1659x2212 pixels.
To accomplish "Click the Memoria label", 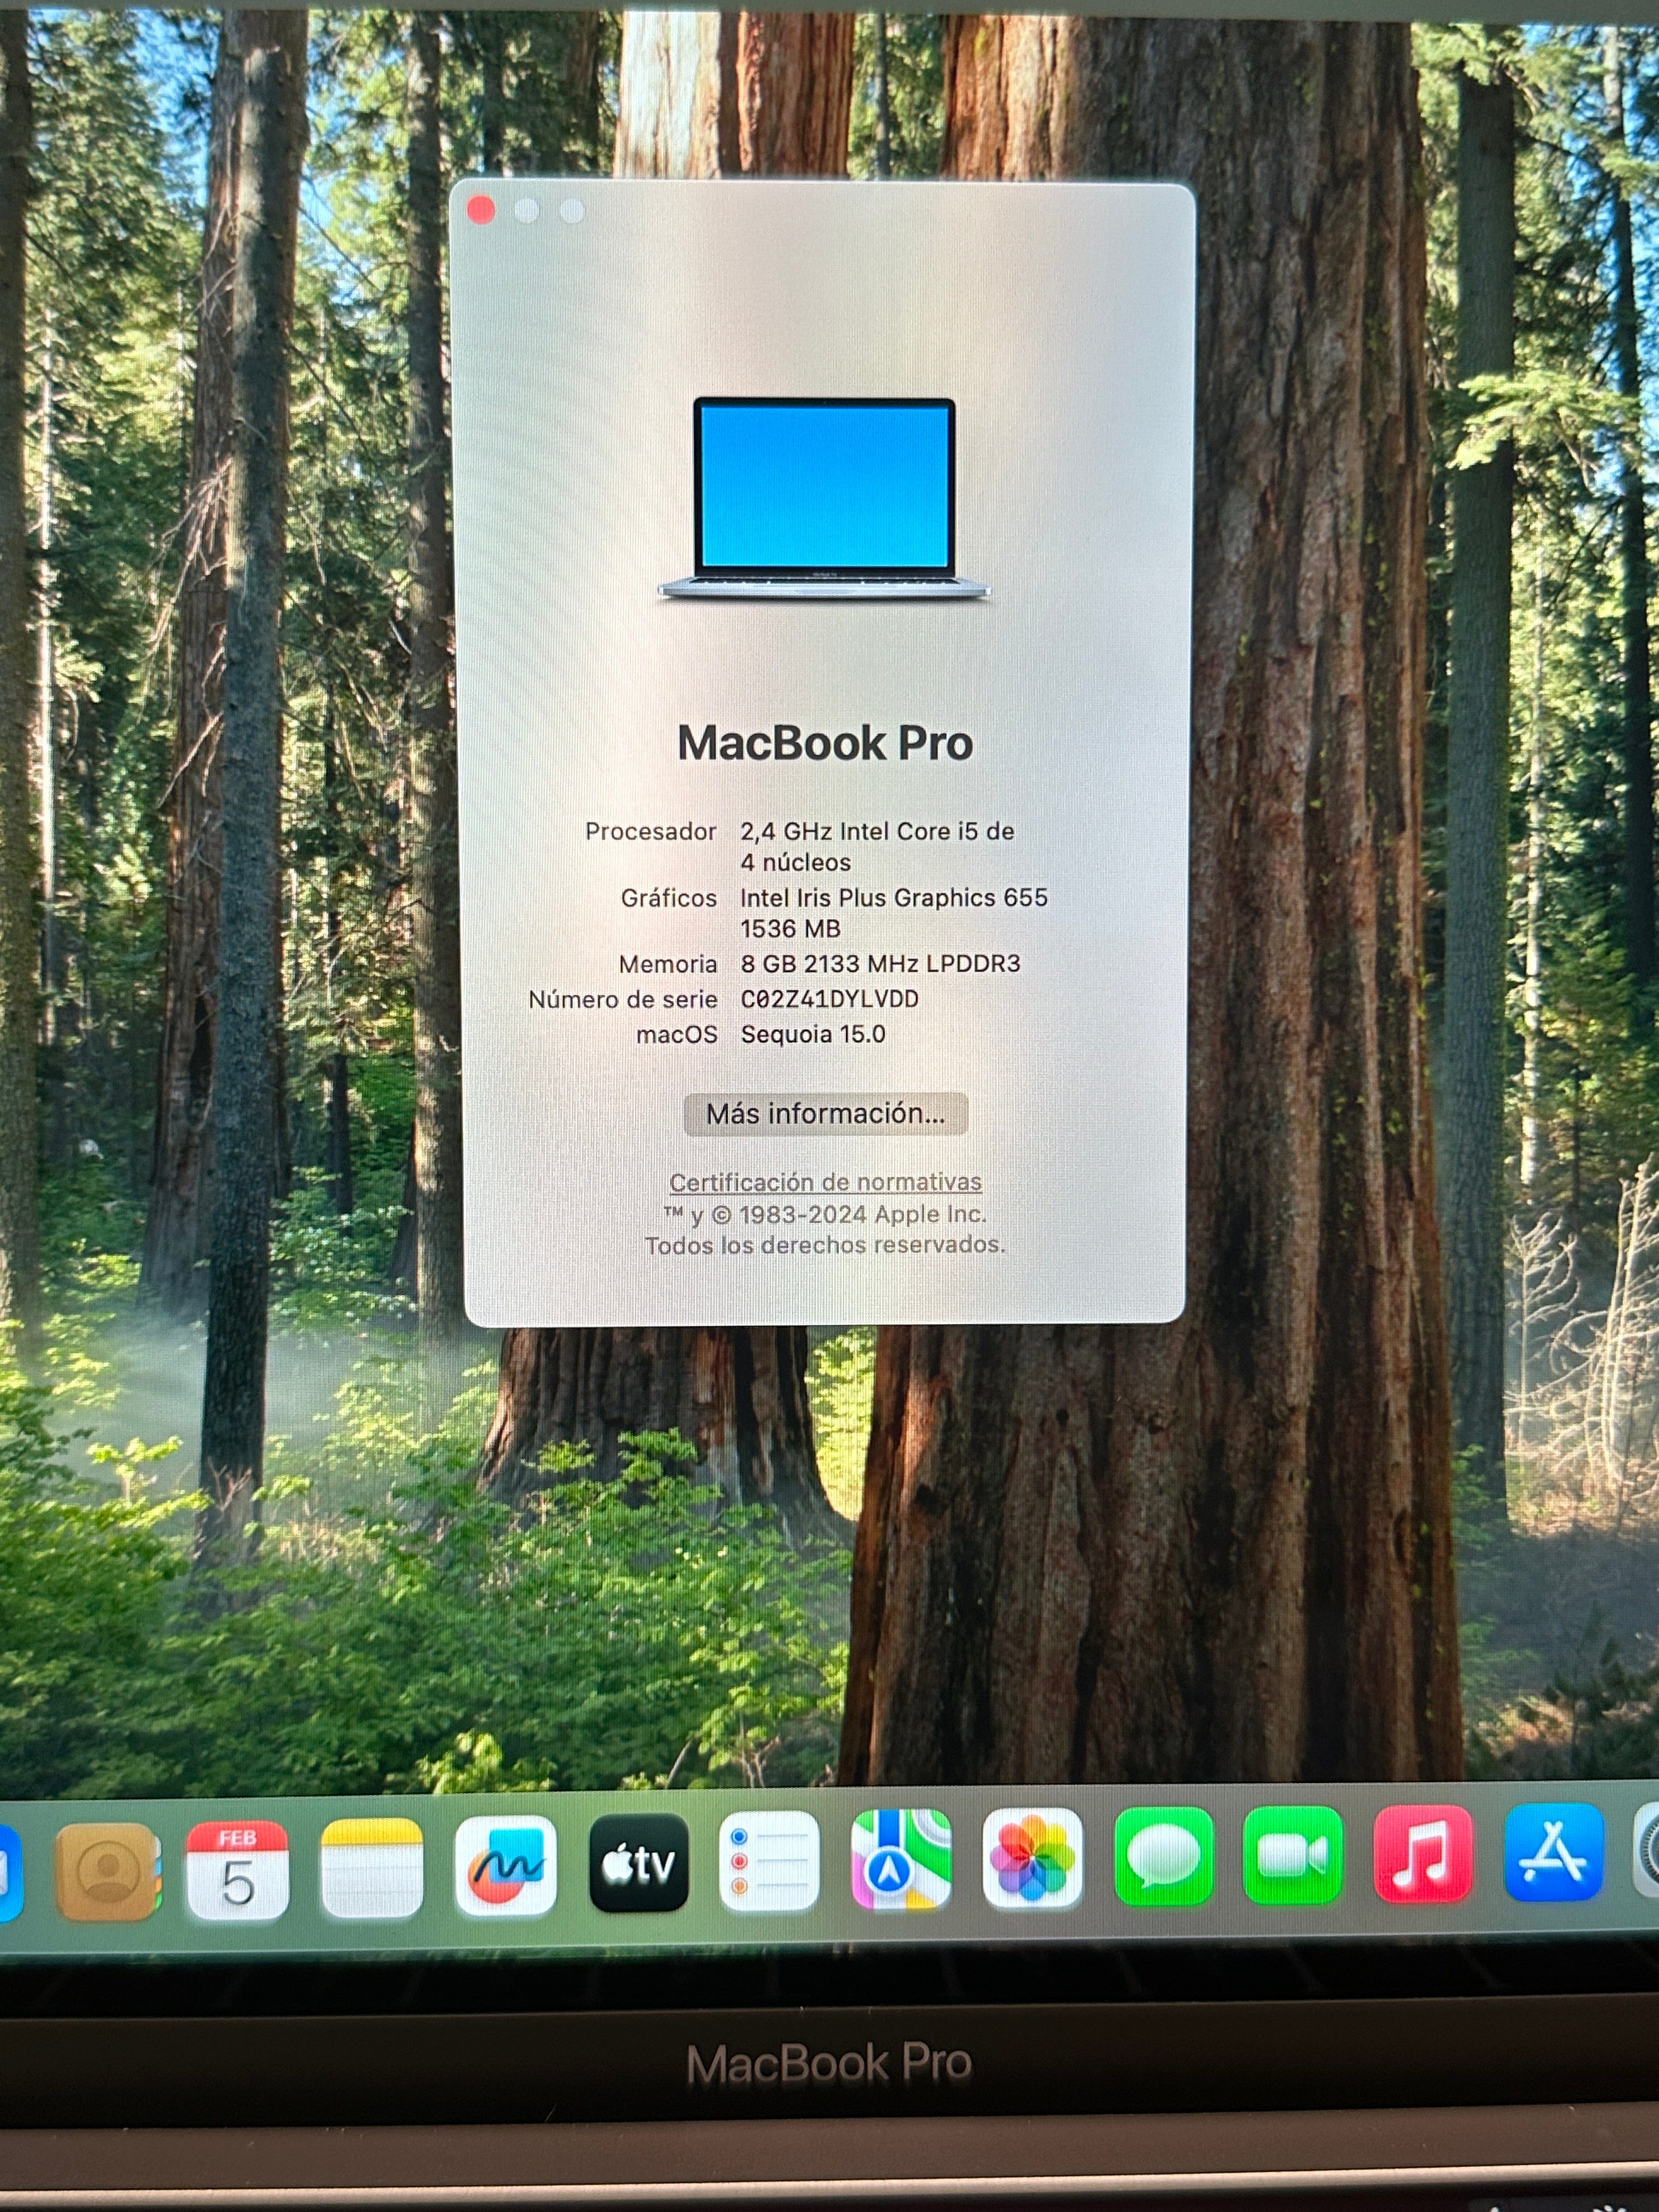I will (668, 964).
